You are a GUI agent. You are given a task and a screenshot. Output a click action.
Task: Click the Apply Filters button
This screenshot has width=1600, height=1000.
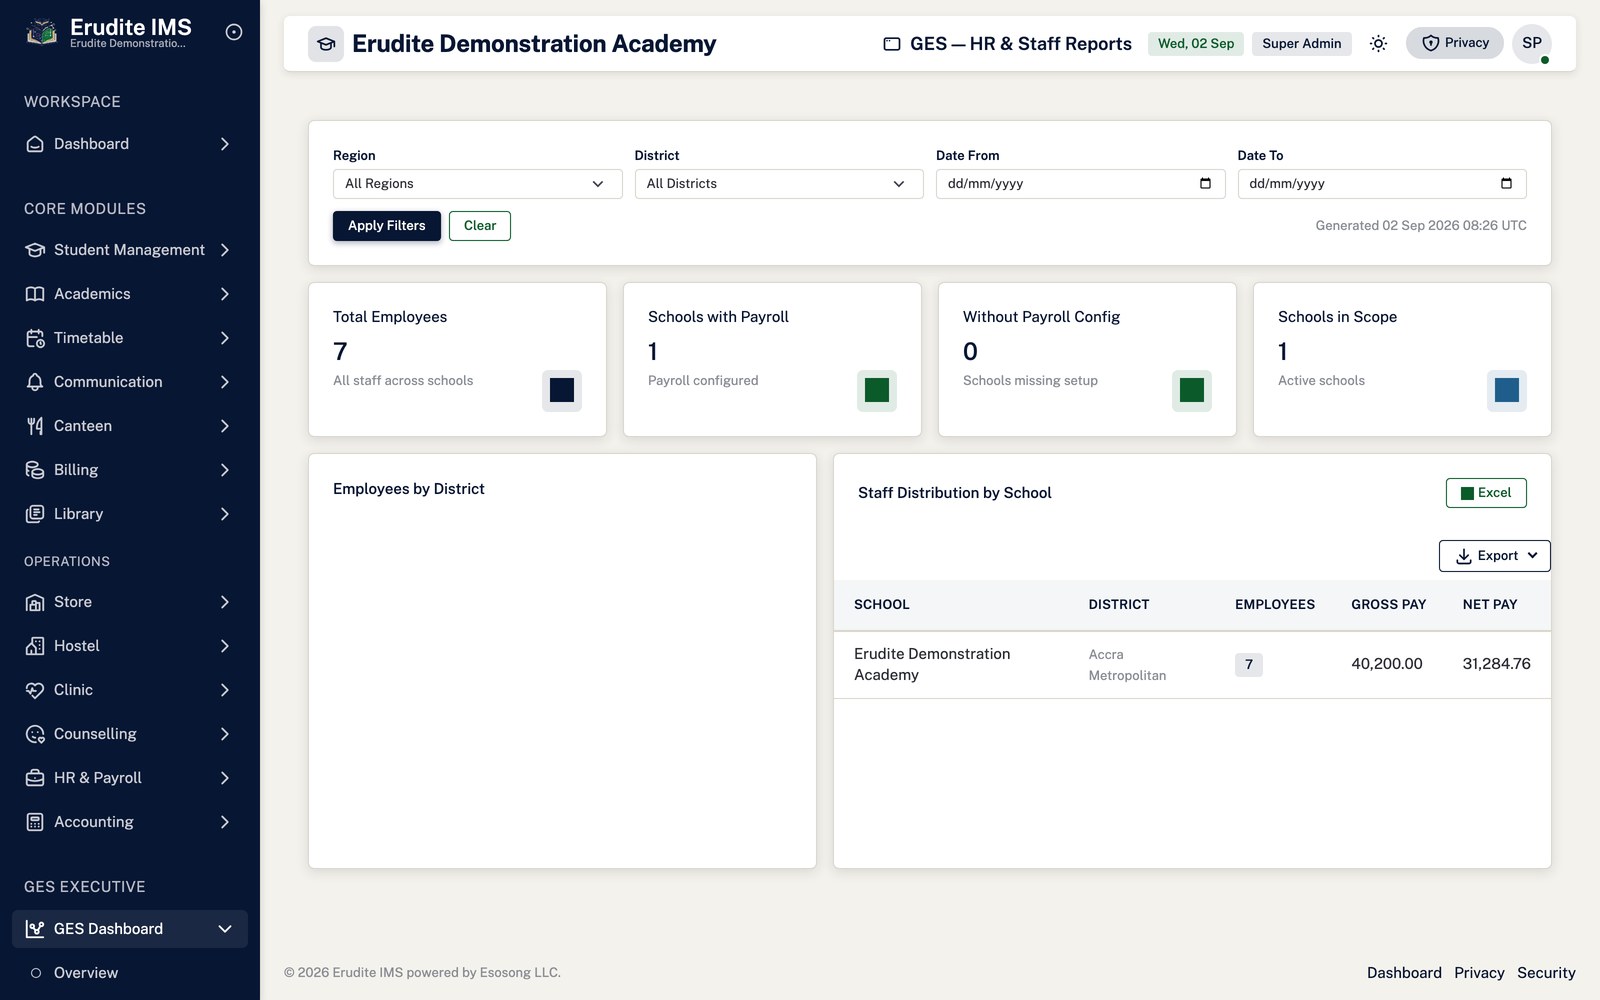(387, 226)
